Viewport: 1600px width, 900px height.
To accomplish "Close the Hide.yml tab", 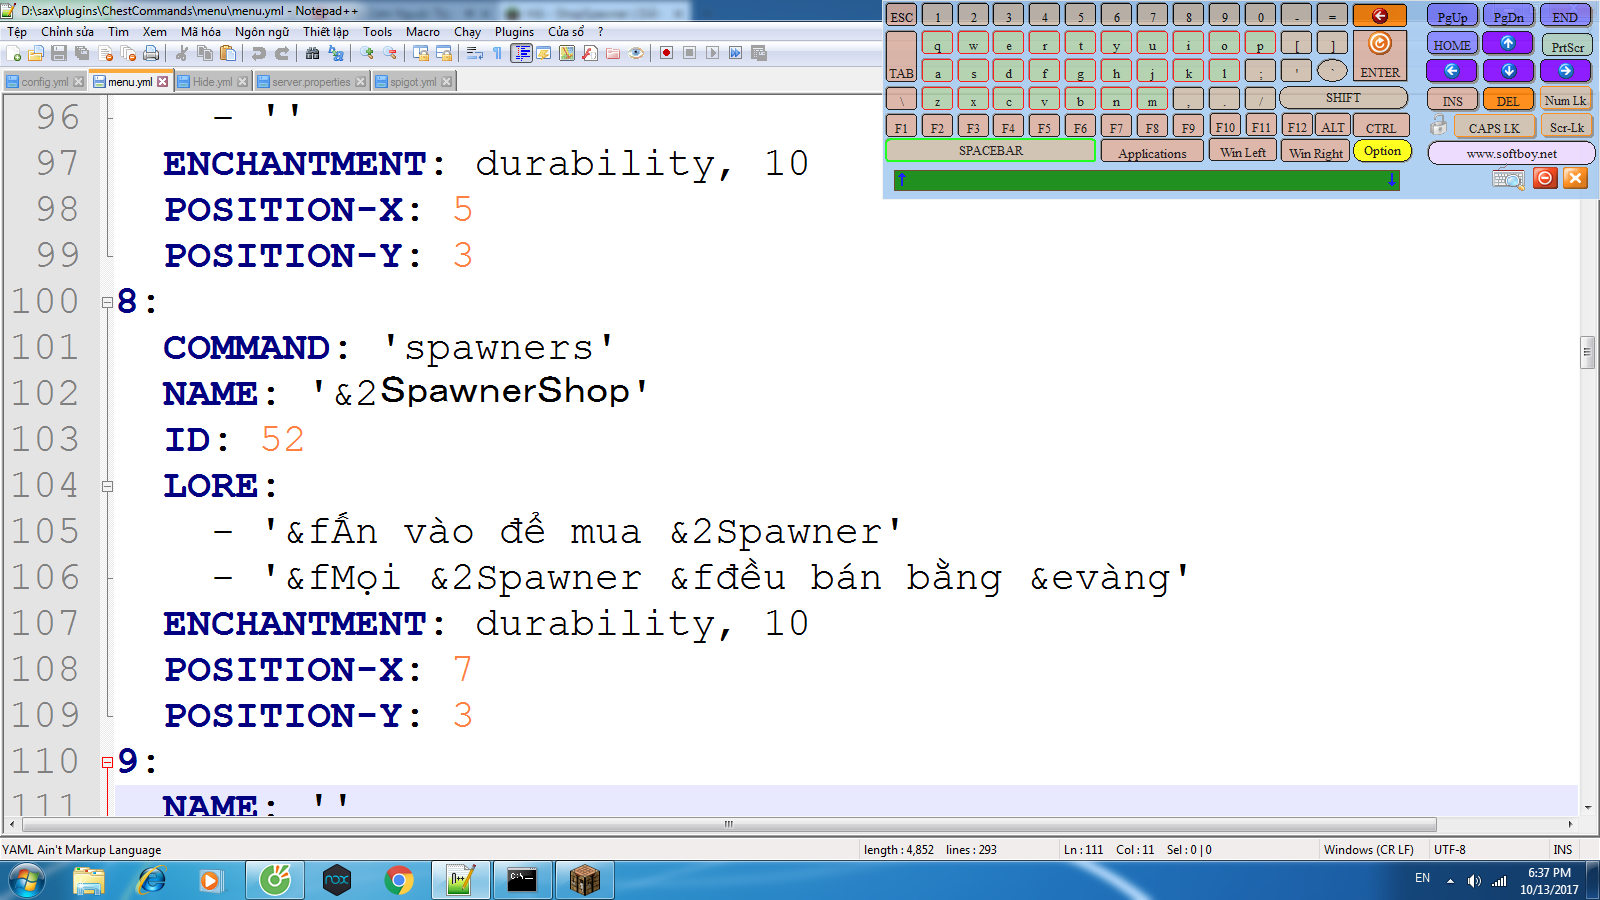I will [243, 82].
